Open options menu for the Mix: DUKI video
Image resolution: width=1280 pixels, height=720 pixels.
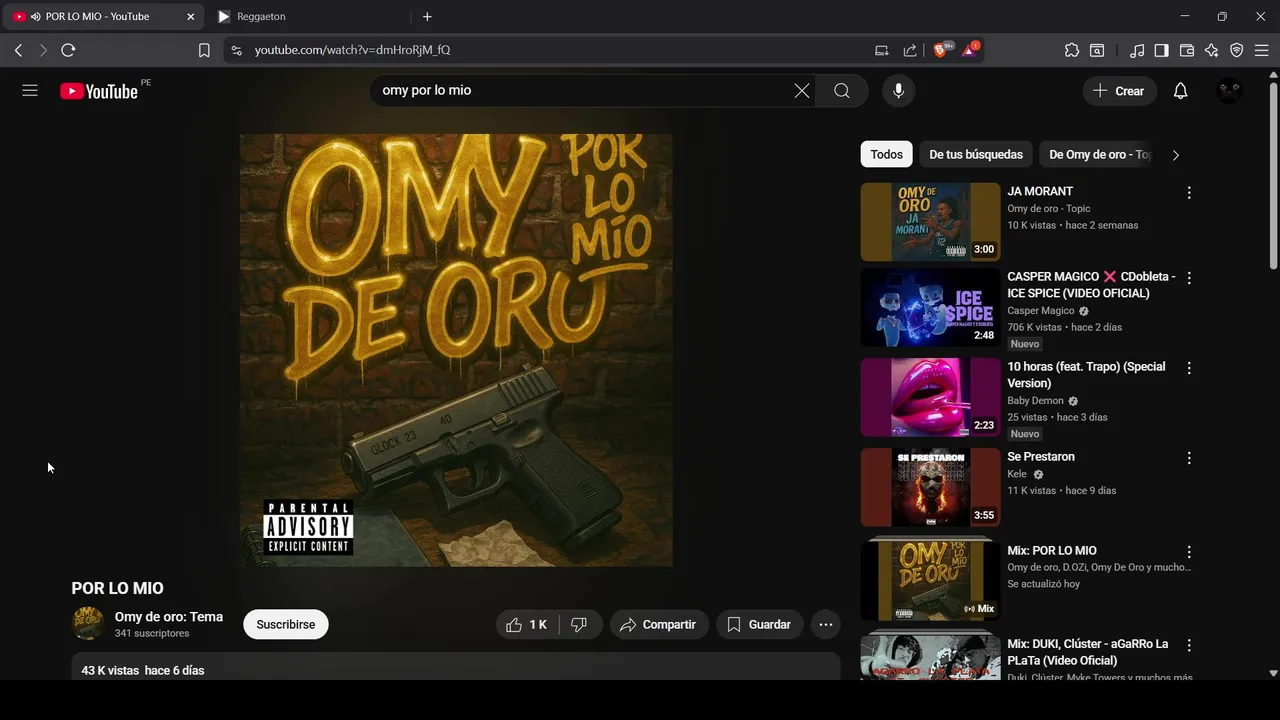coord(1189,645)
